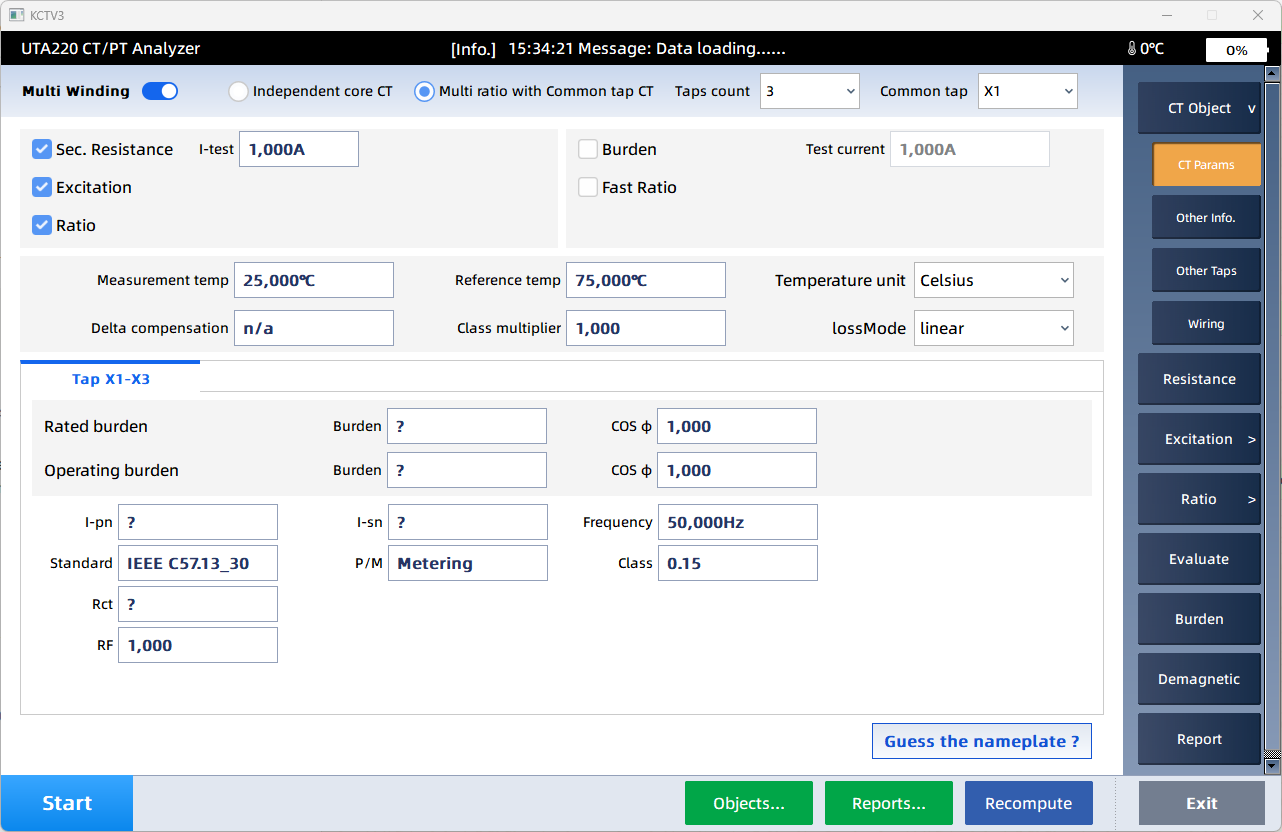Click the KCTV3 app icon in title bar
The image size is (1282, 832).
point(16,15)
